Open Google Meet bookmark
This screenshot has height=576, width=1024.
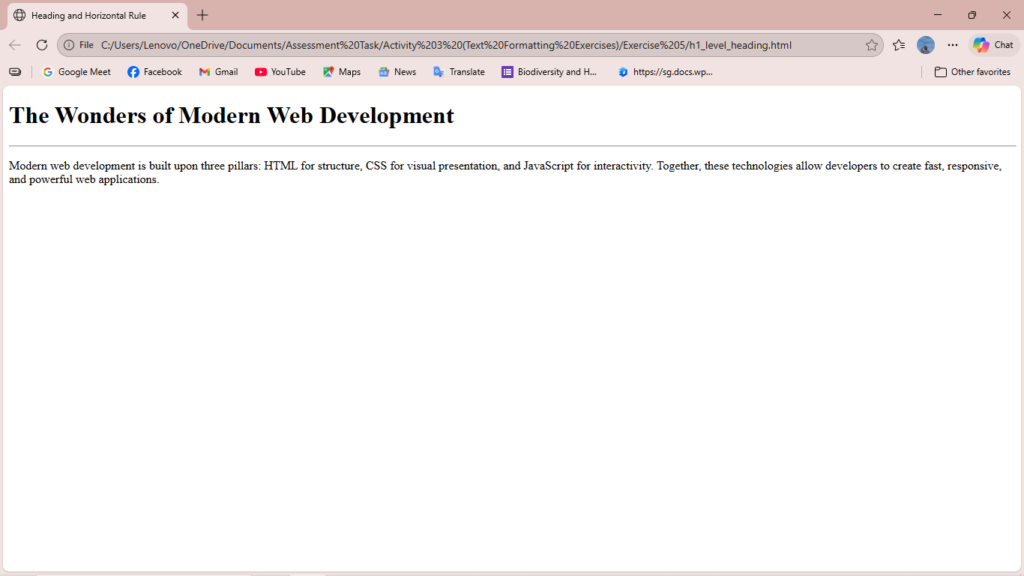tap(77, 72)
